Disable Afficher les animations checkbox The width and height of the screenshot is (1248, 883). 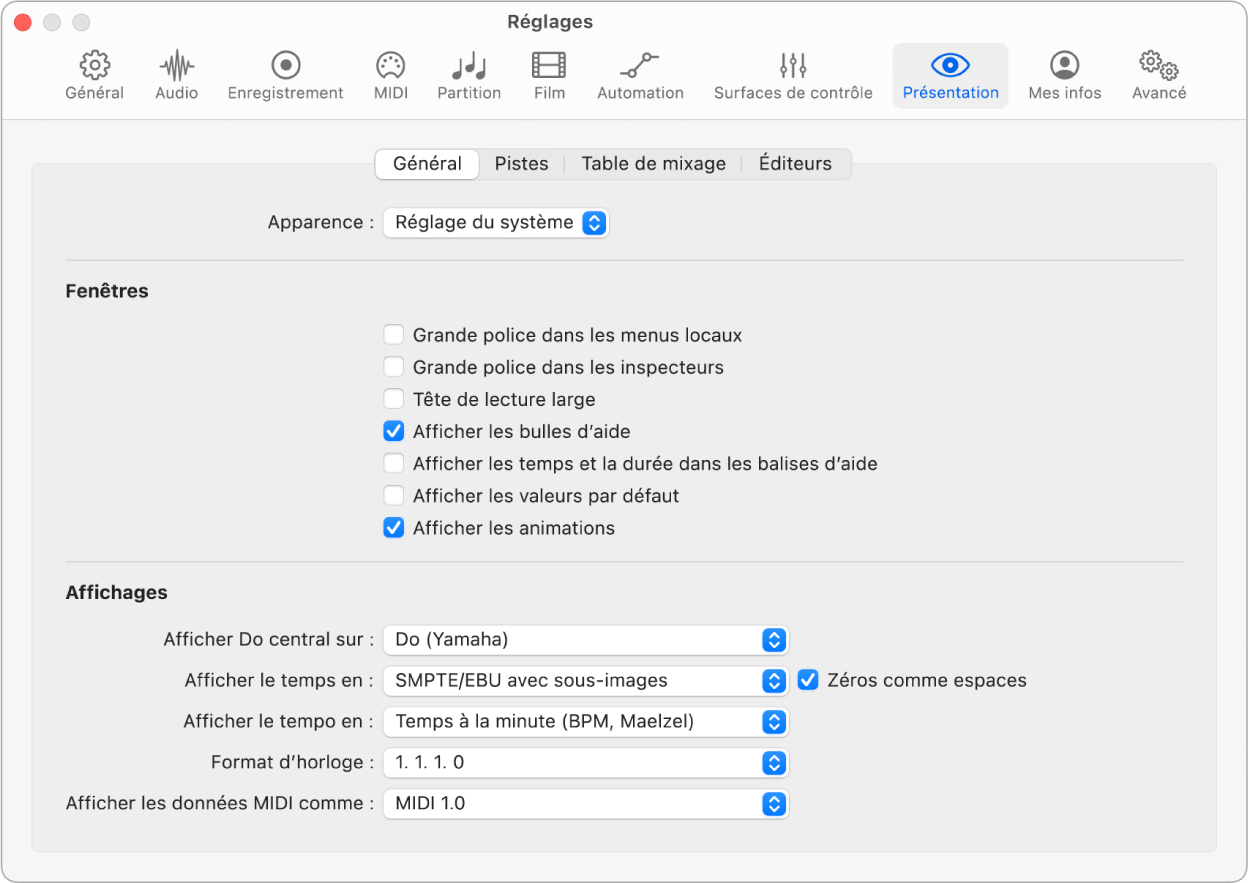point(394,527)
